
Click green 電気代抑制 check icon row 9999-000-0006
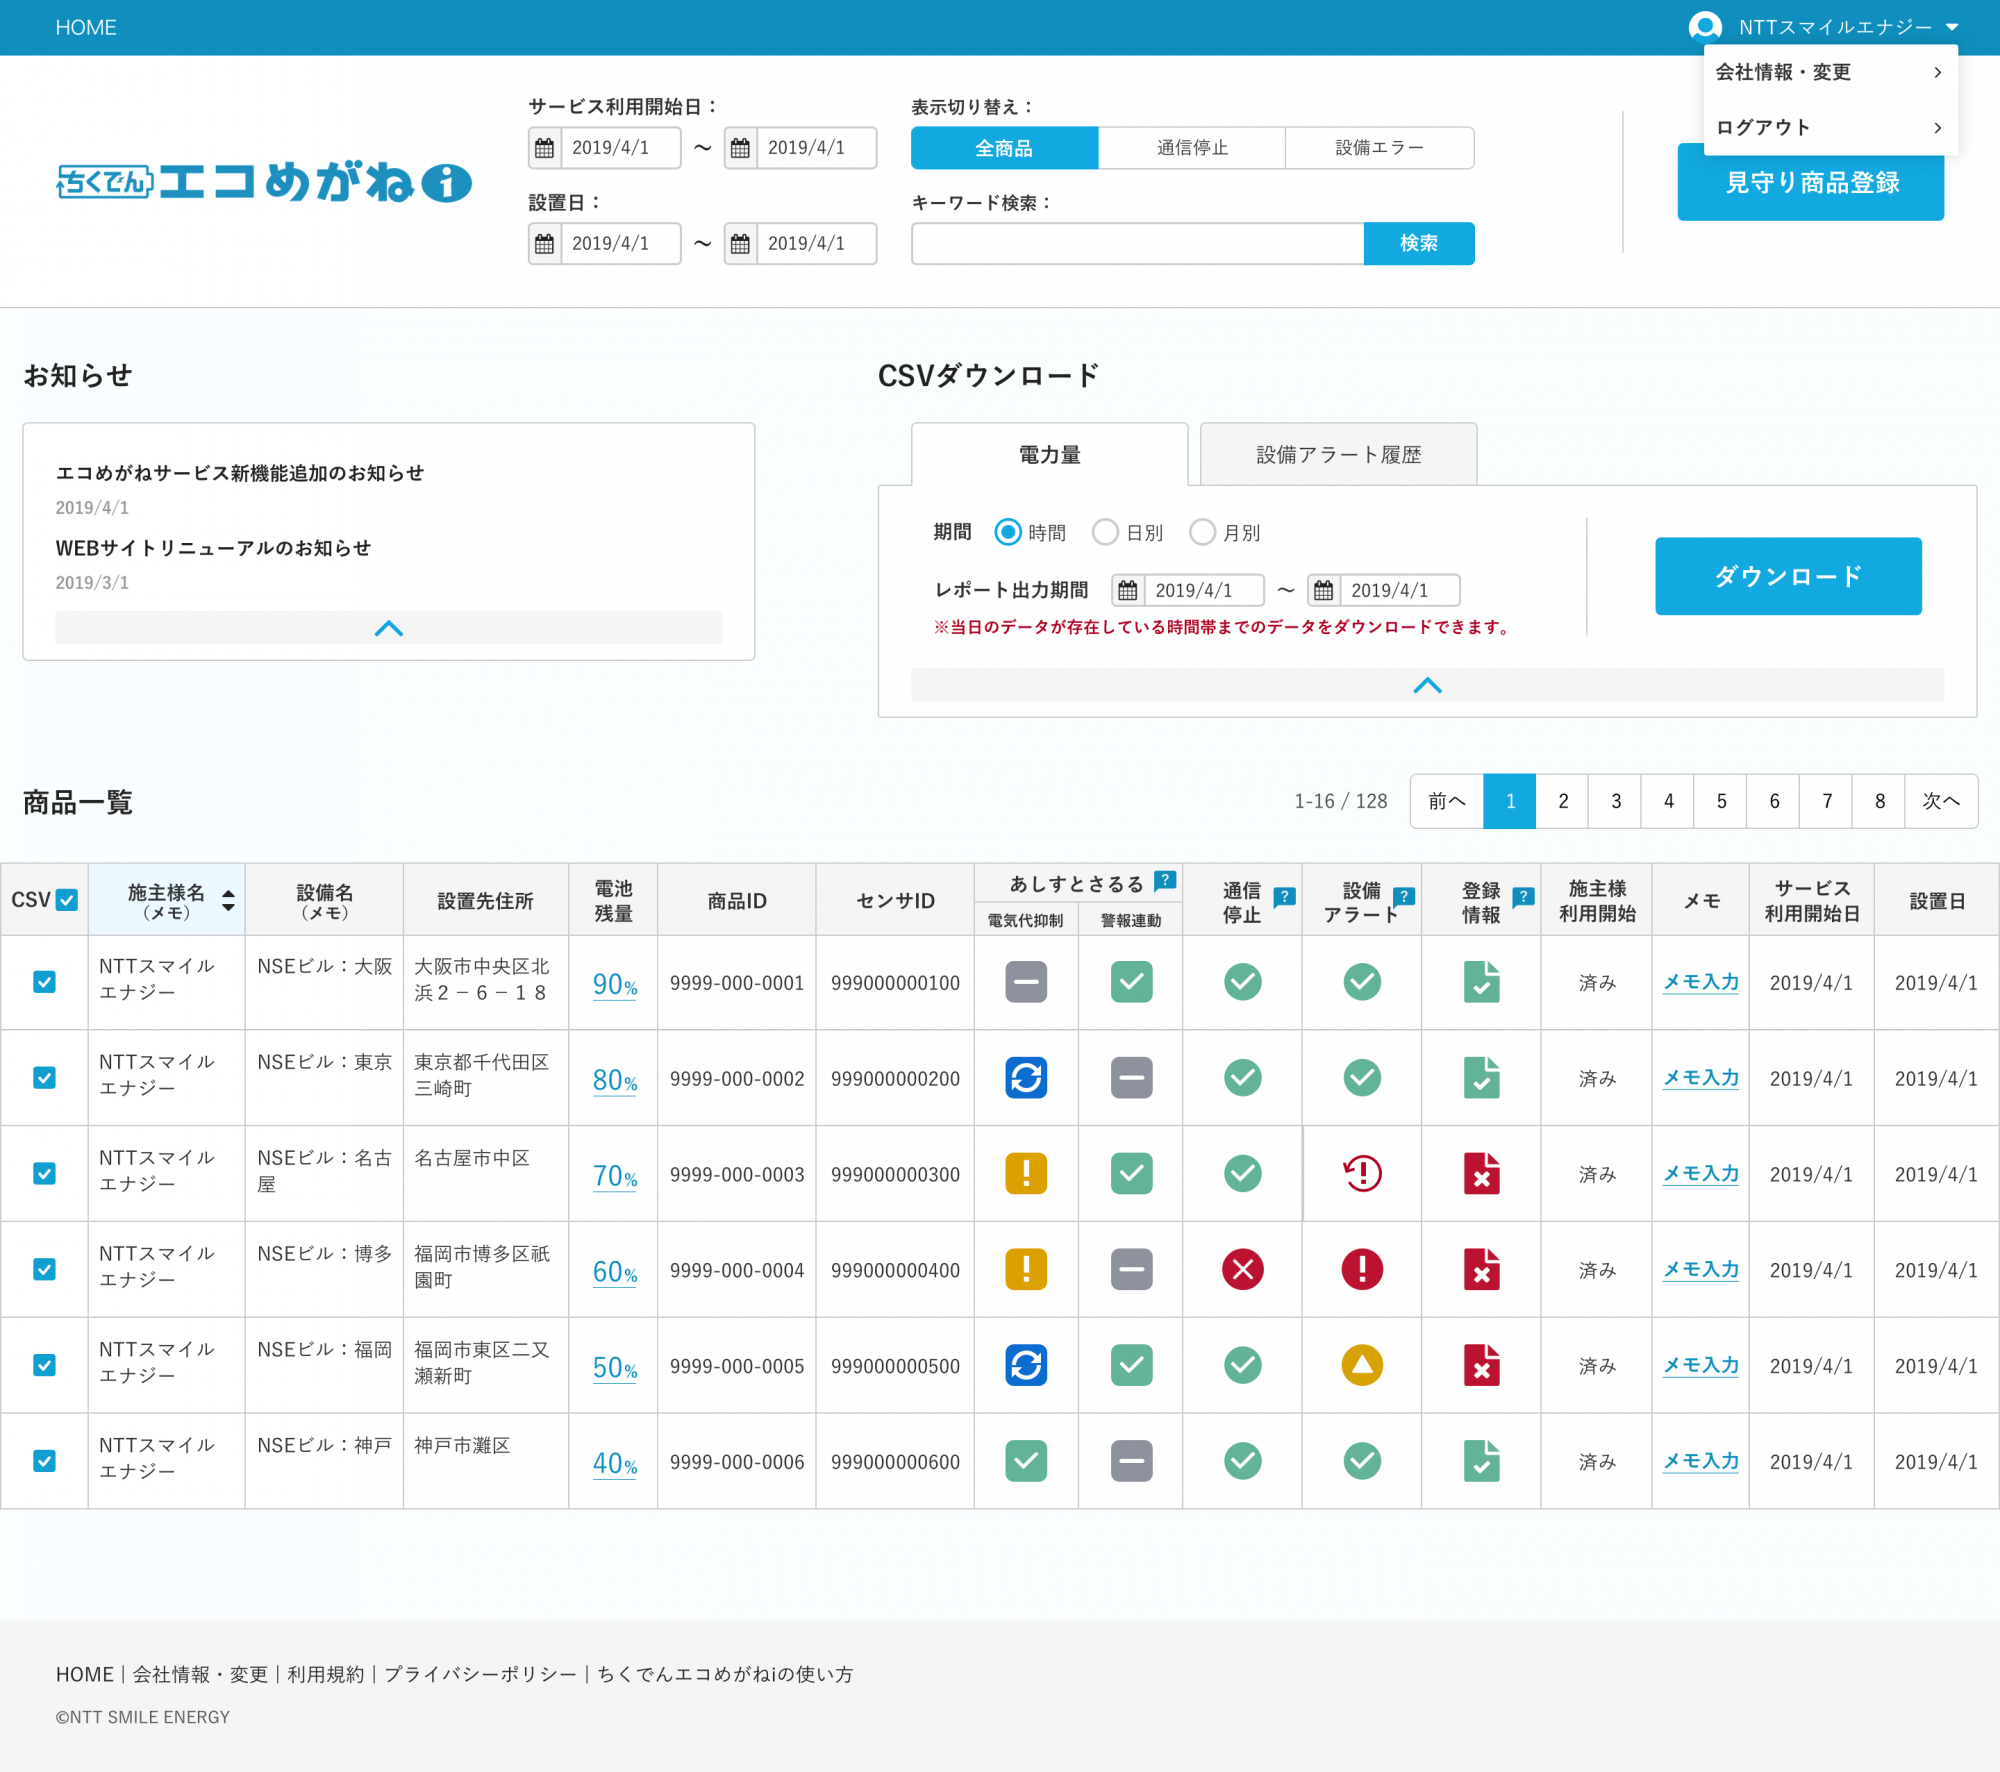(1026, 1461)
